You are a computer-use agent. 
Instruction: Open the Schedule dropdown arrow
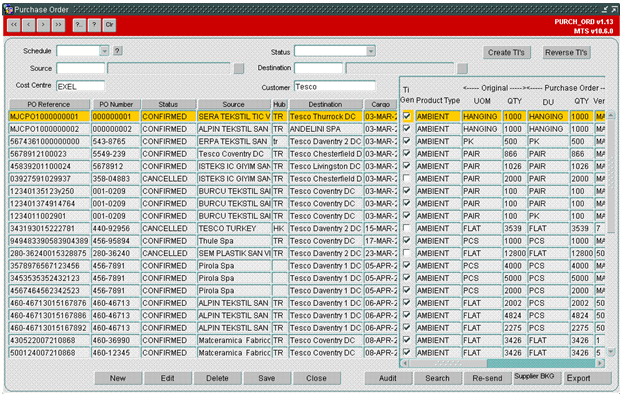click(x=104, y=51)
